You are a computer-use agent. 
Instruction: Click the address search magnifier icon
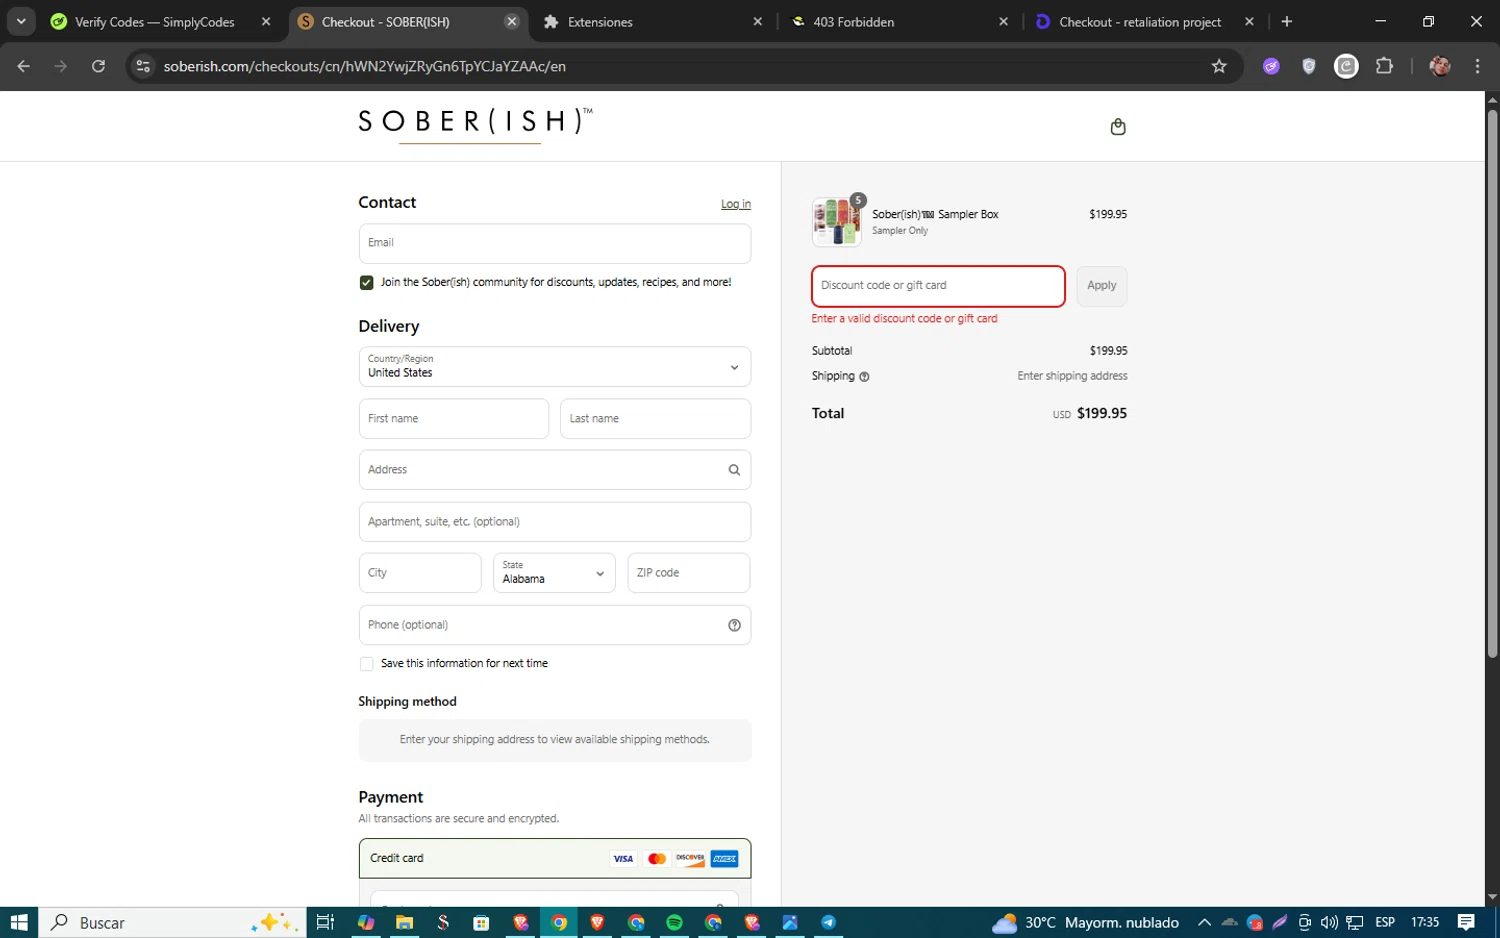point(734,470)
